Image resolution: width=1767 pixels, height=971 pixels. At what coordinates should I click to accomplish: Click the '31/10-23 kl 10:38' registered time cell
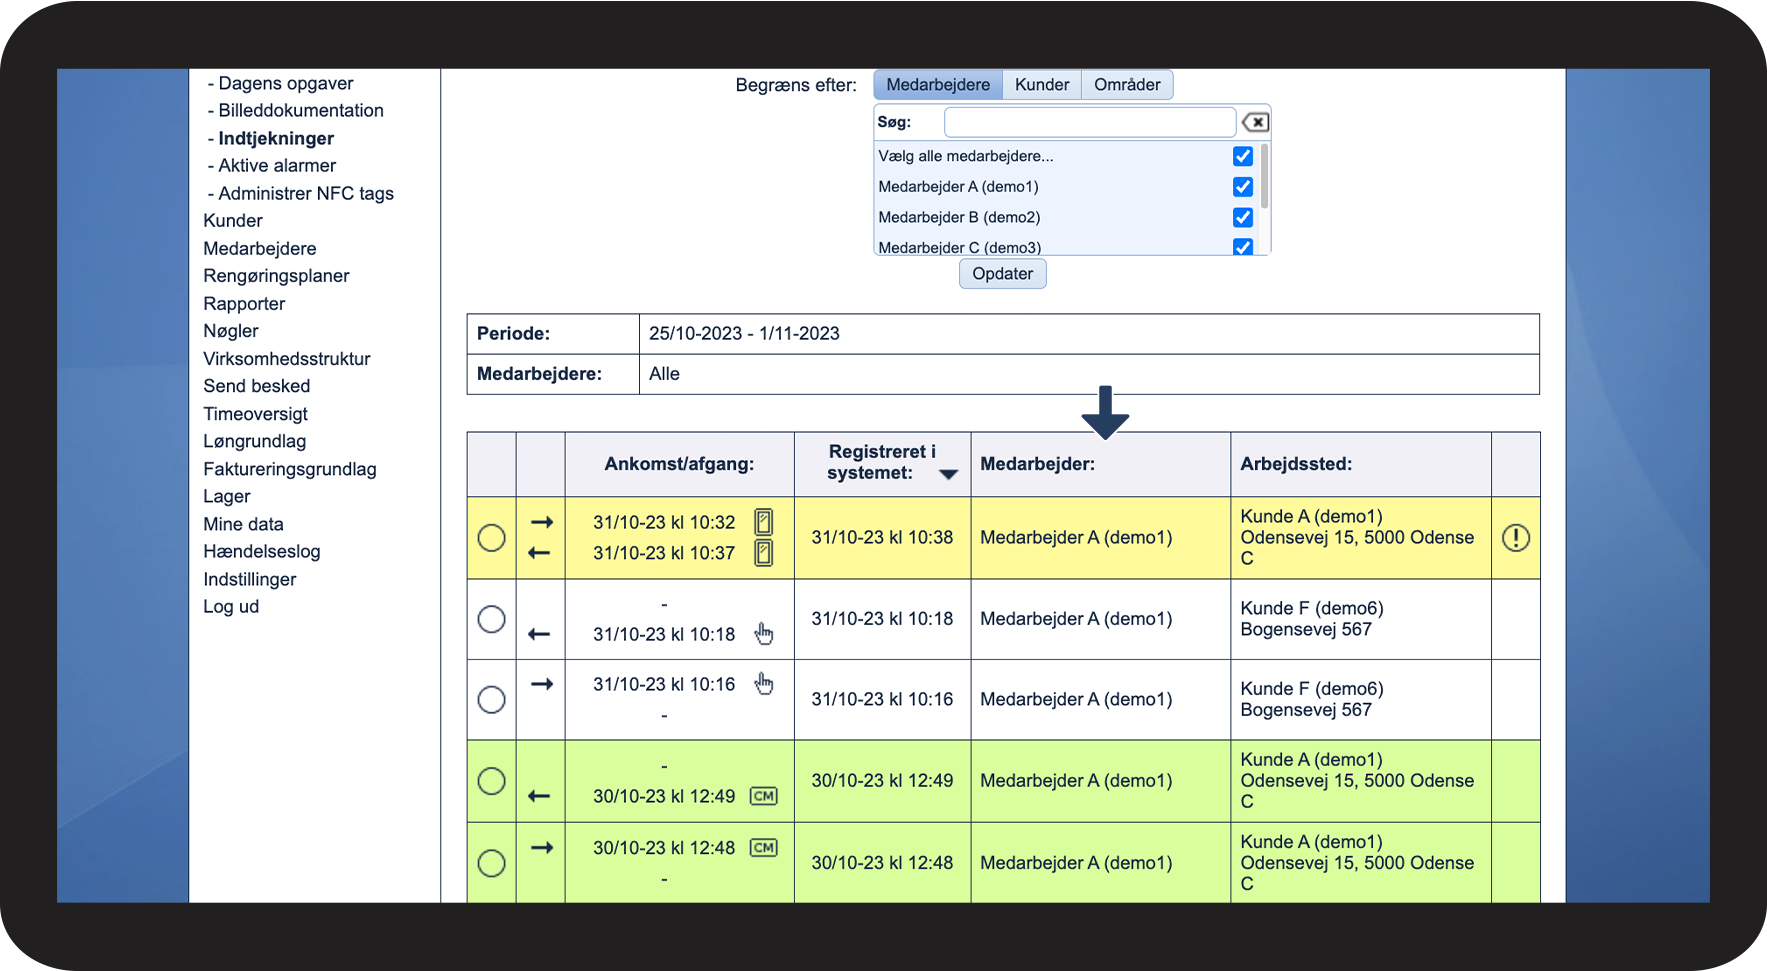(882, 538)
